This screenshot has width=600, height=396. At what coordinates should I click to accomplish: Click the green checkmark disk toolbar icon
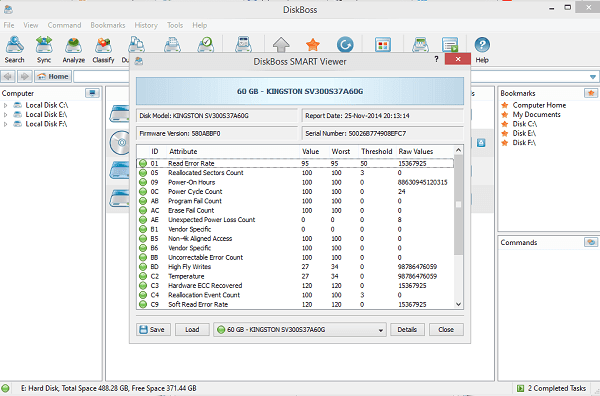[206, 44]
